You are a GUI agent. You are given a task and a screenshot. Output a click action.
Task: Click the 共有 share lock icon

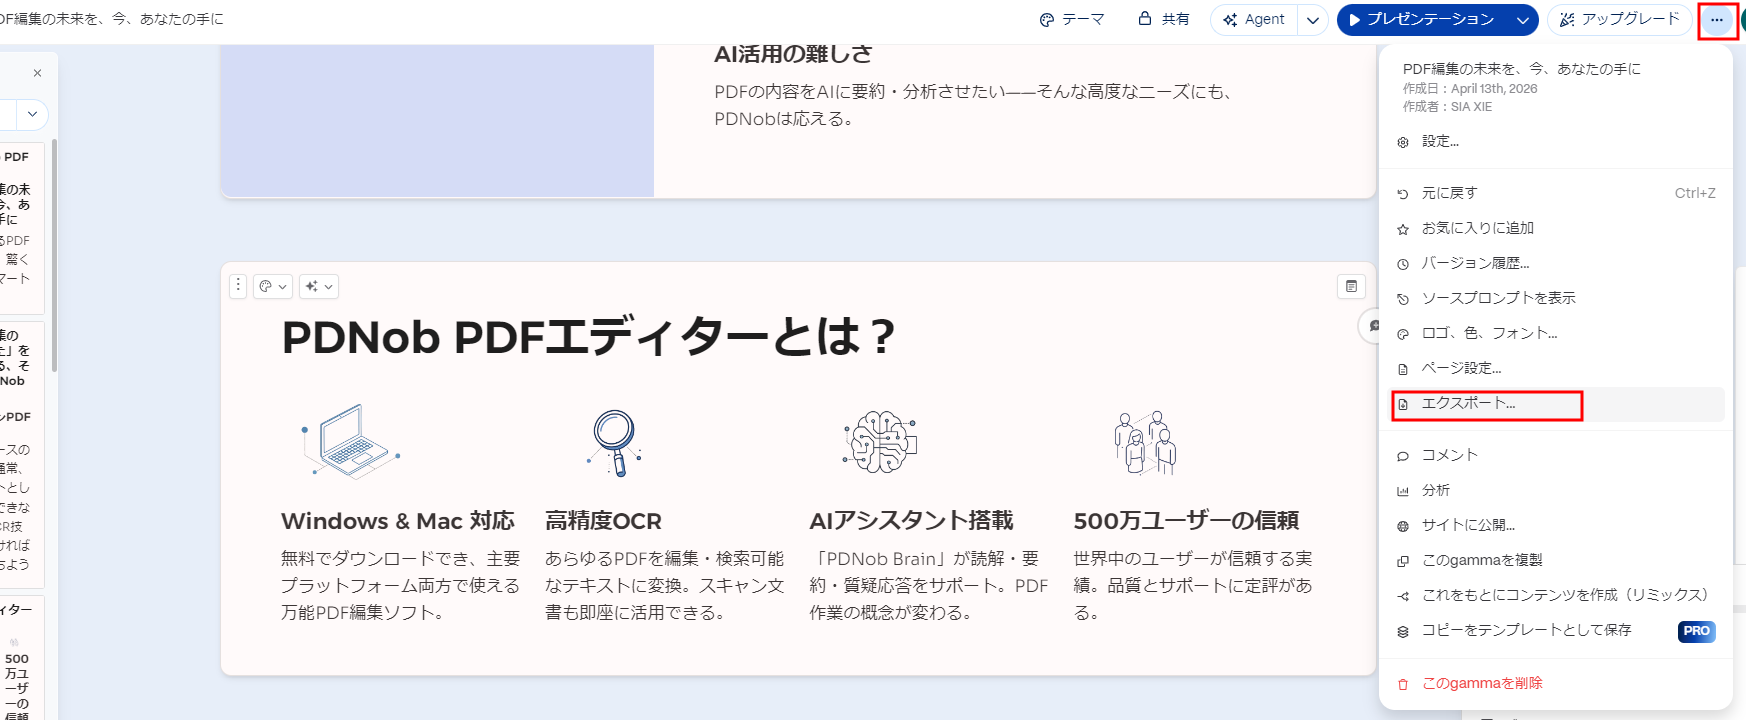(1145, 19)
